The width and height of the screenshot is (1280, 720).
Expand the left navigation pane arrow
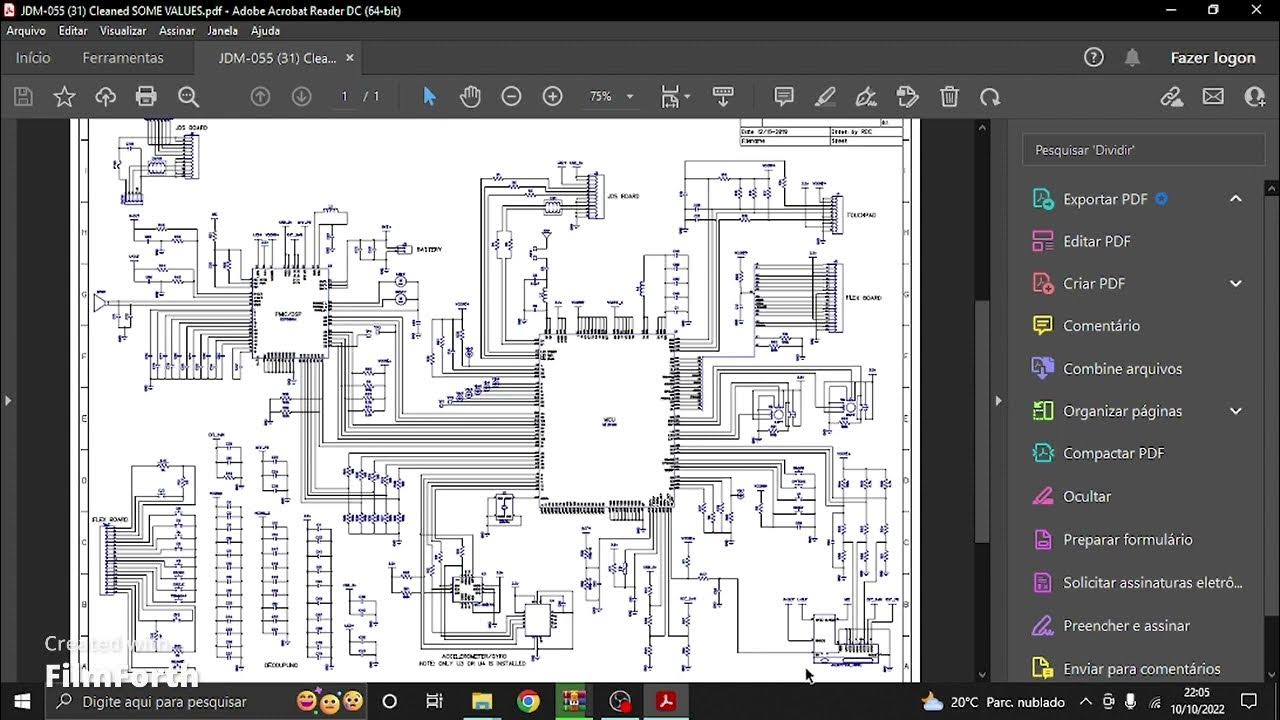(8, 401)
